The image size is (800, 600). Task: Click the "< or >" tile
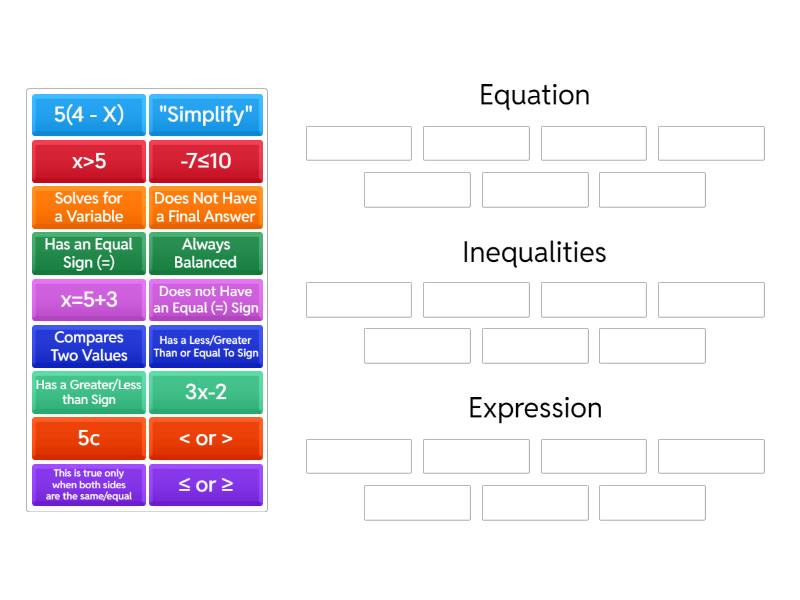click(x=206, y=438)
